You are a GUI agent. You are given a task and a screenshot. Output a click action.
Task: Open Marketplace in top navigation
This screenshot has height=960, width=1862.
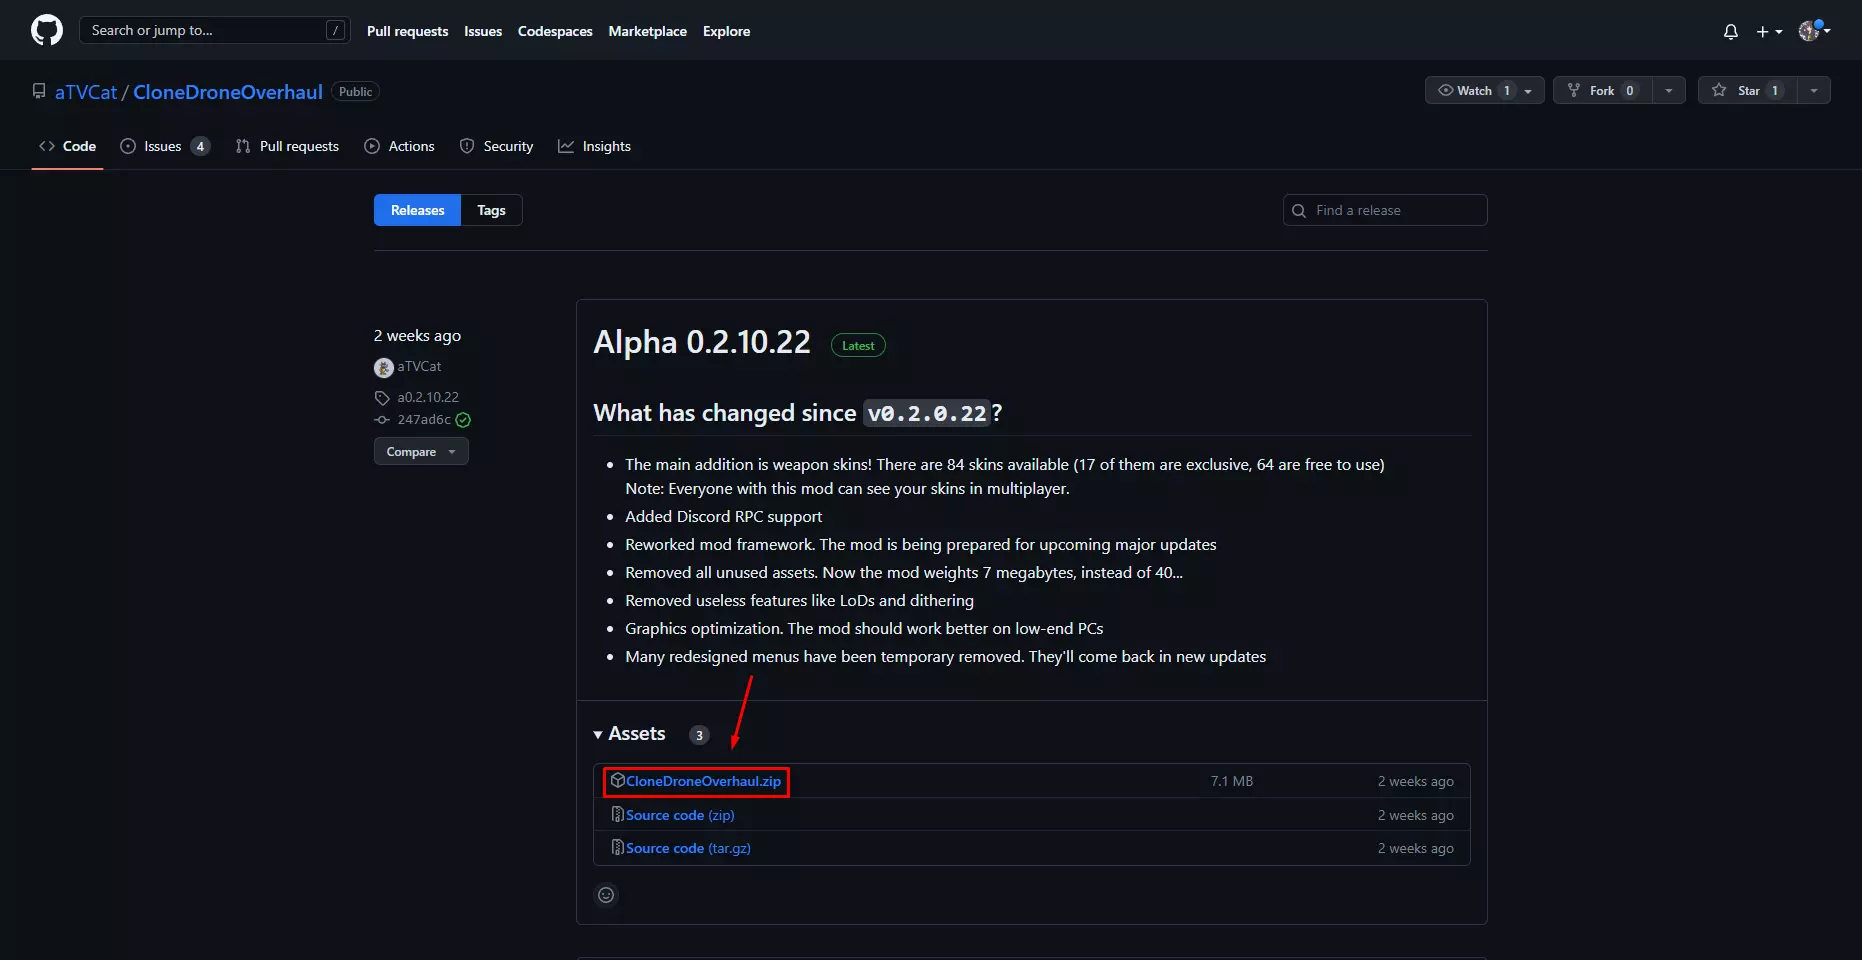(647, 31)
